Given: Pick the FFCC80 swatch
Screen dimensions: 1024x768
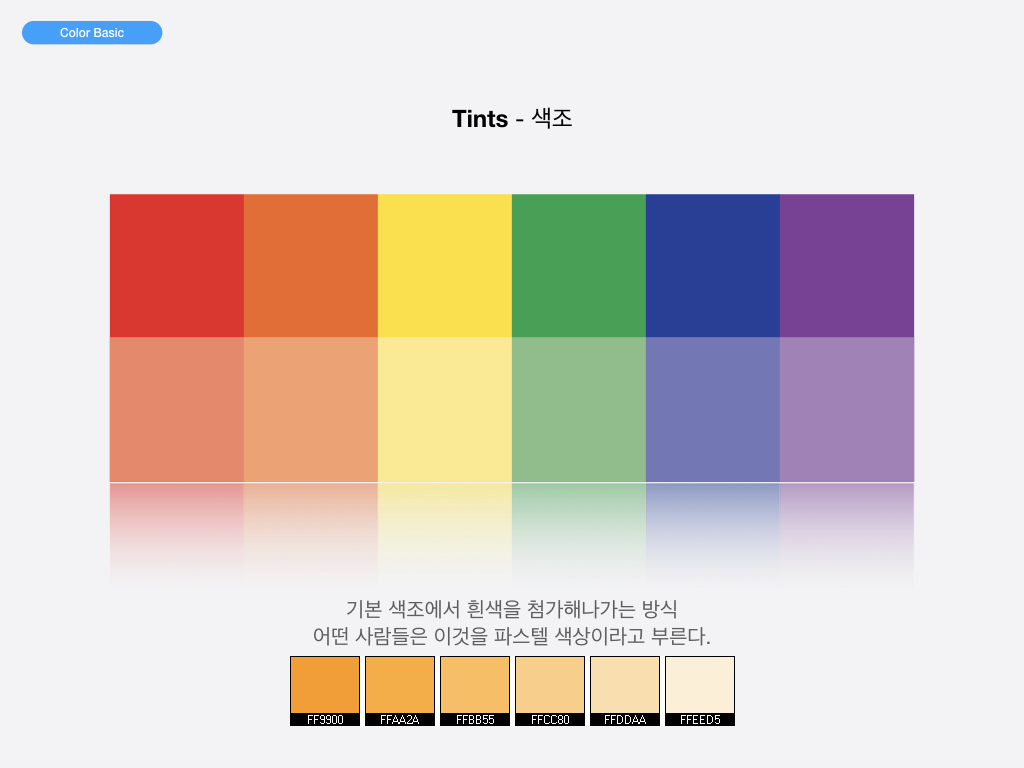Looking at the screenshot, I should (550, 686).
